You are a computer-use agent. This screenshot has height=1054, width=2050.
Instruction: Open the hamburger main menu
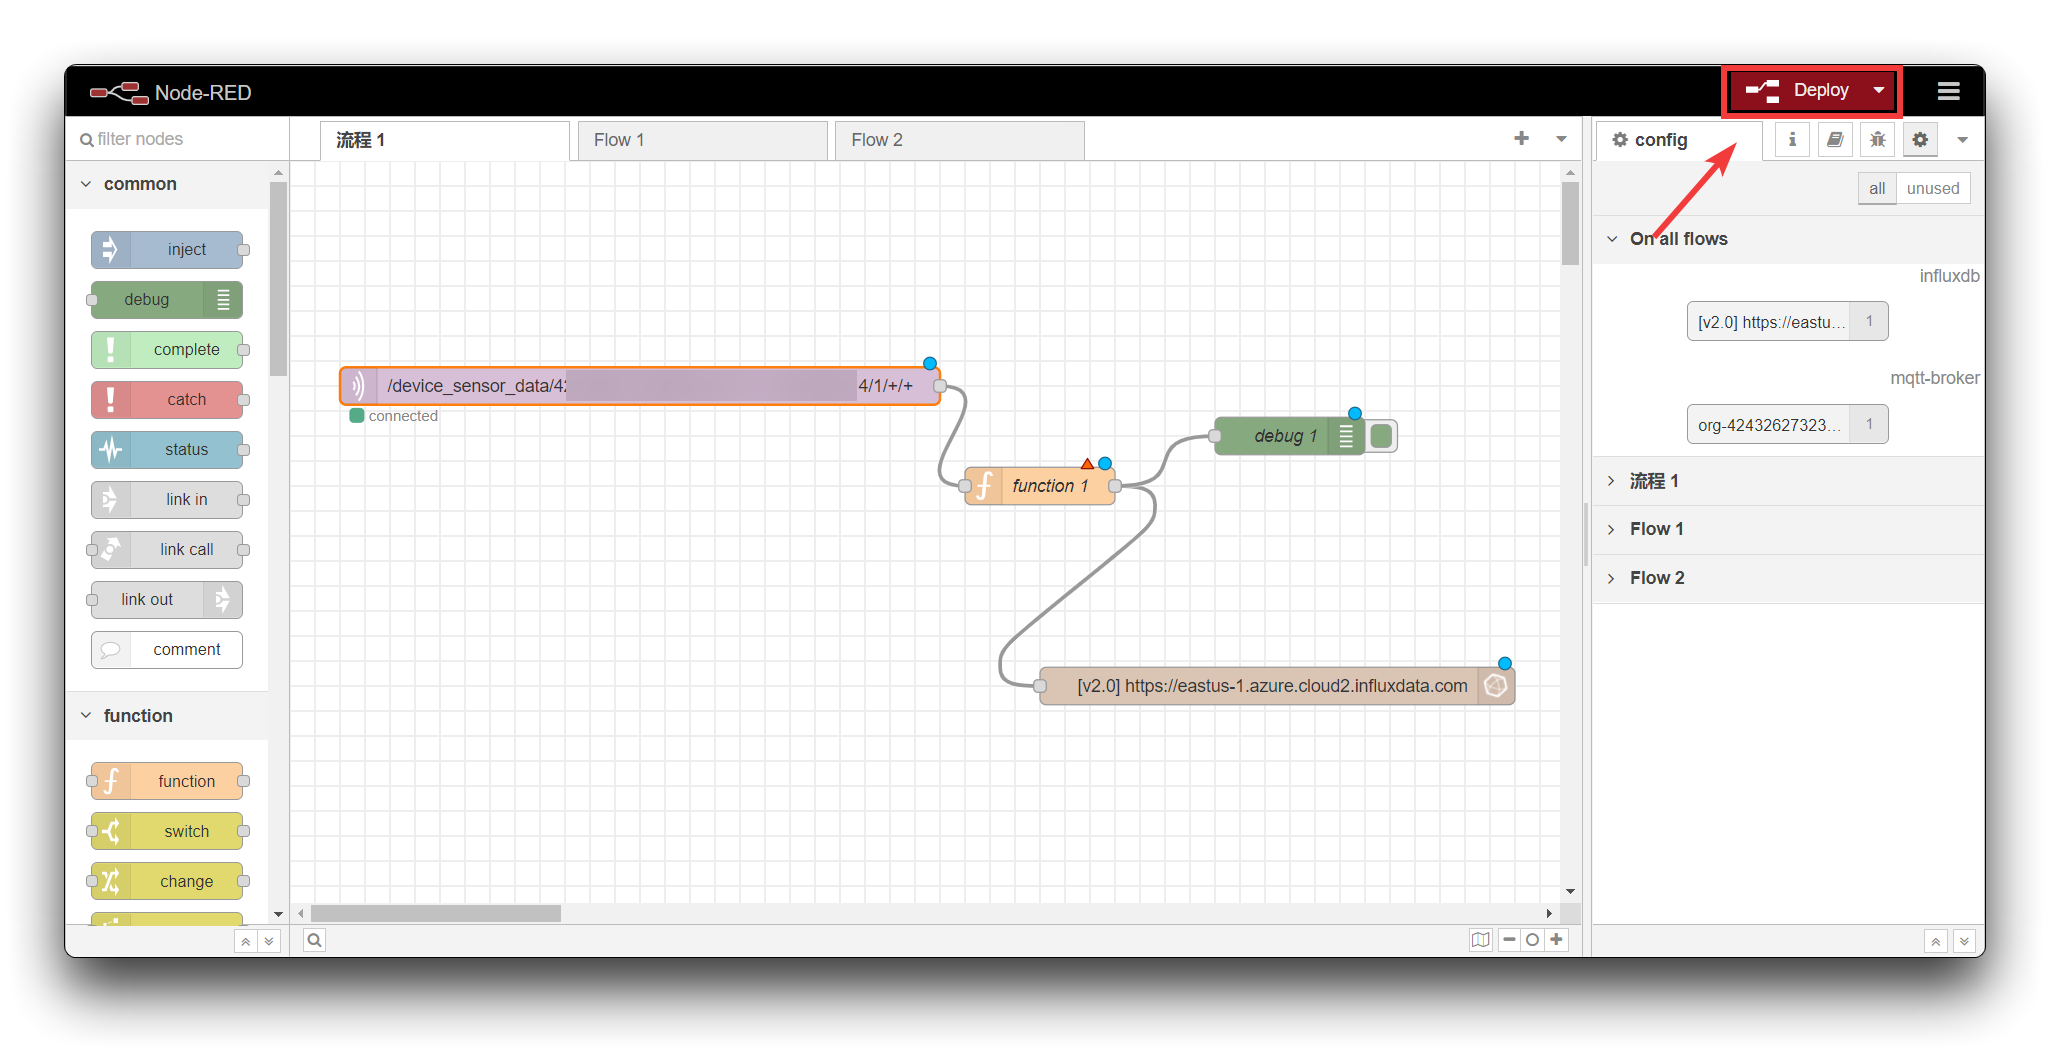(1948, 91)
